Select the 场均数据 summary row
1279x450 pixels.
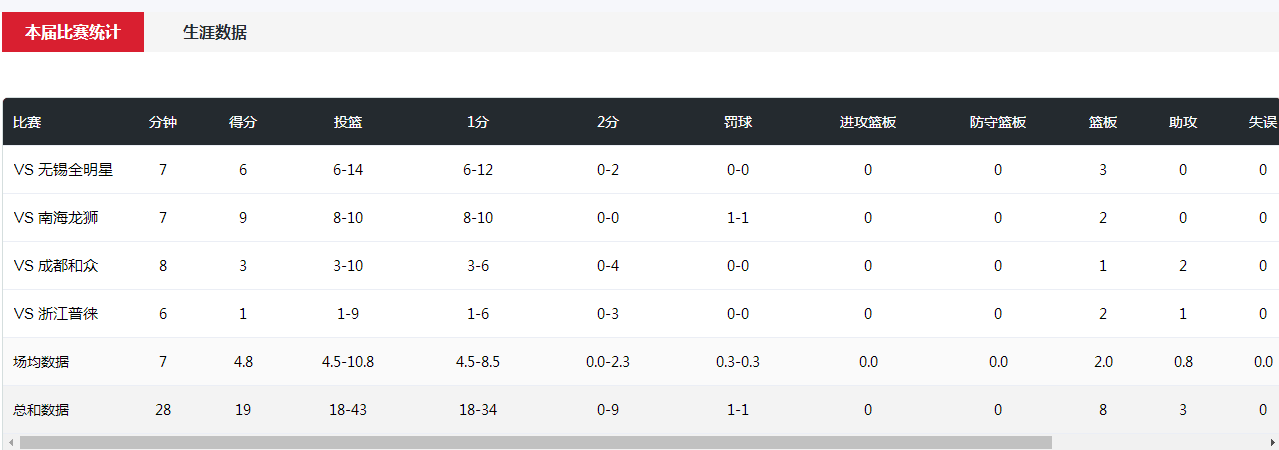641,362
